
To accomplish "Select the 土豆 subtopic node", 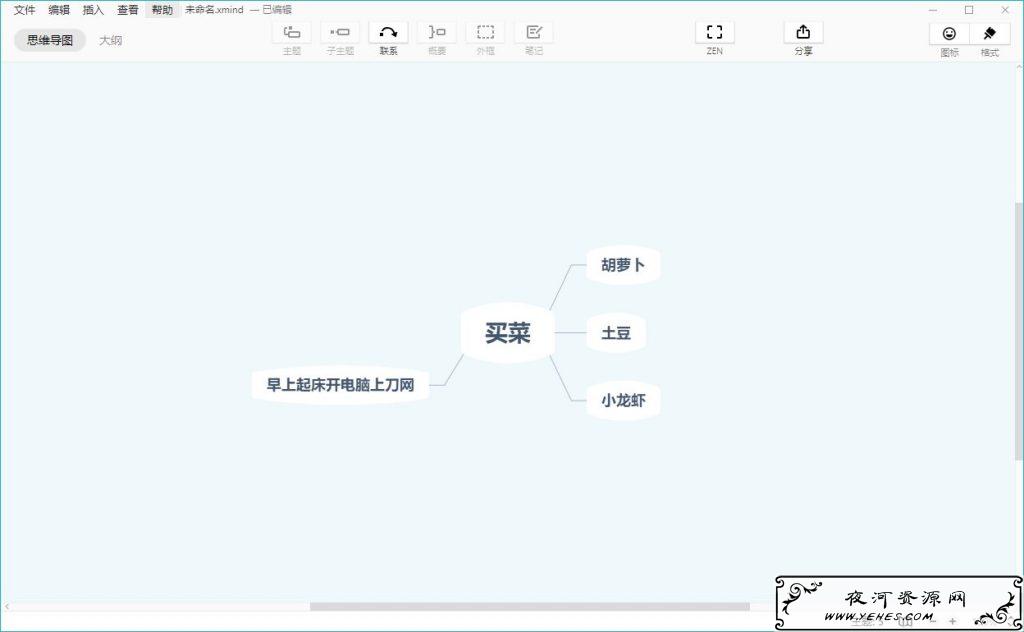I will [616, 333].
